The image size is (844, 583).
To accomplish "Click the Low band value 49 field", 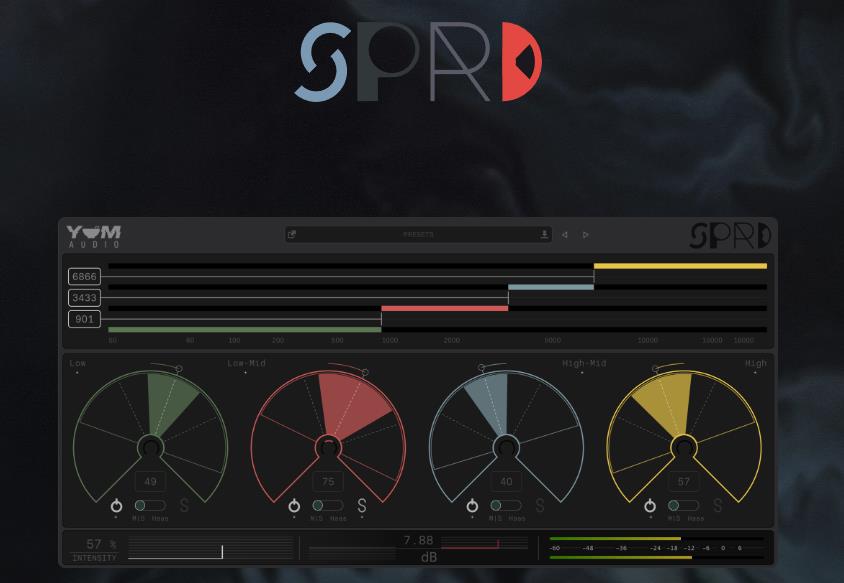I will pos(150,481).
